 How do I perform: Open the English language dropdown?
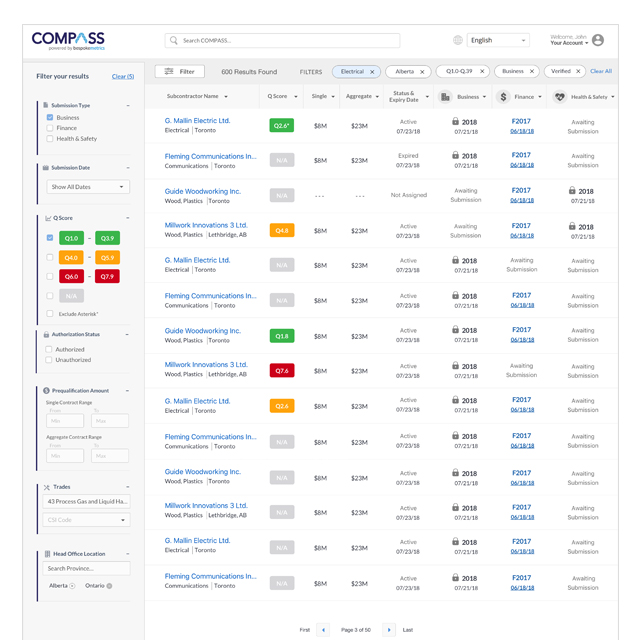coord(498,40)
